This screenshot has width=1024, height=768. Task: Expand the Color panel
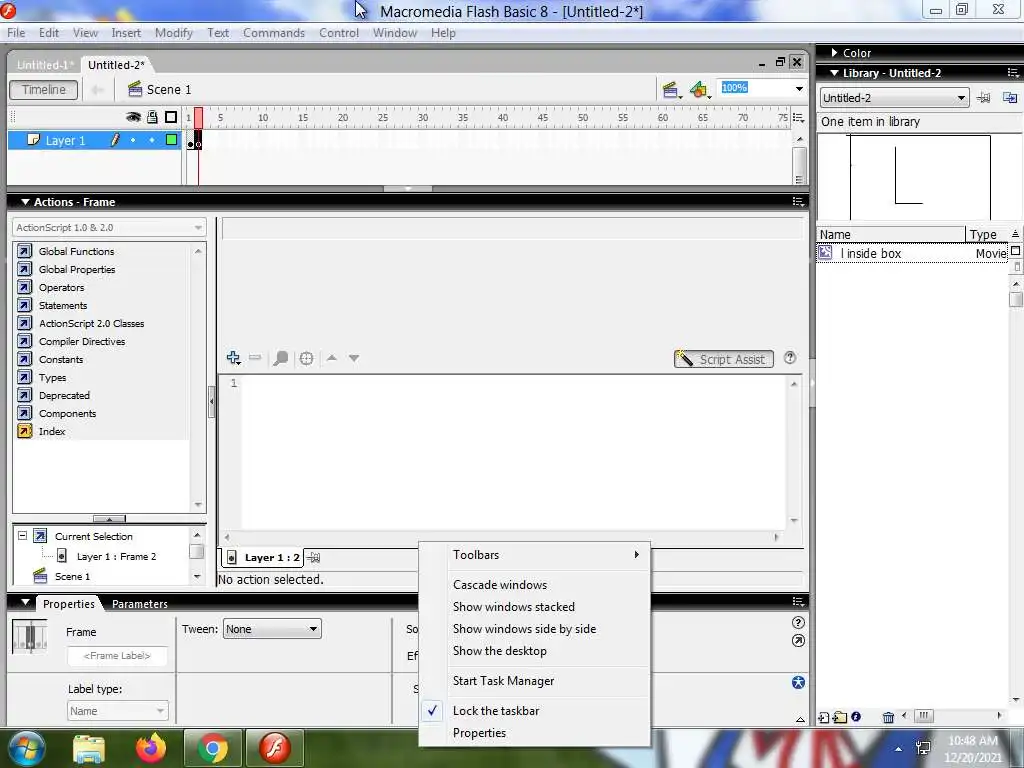[835, 53]
